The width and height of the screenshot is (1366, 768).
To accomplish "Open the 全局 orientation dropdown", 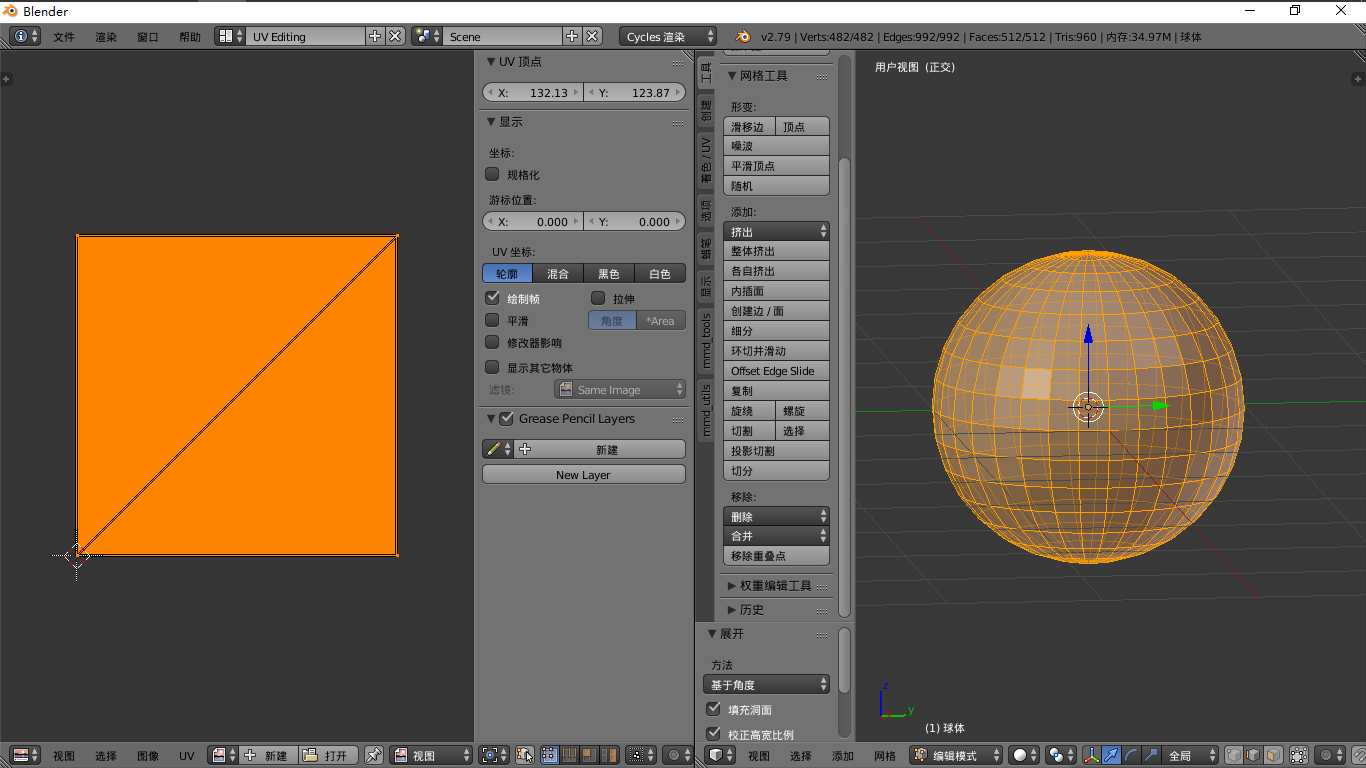I will tap(1192, 755).
